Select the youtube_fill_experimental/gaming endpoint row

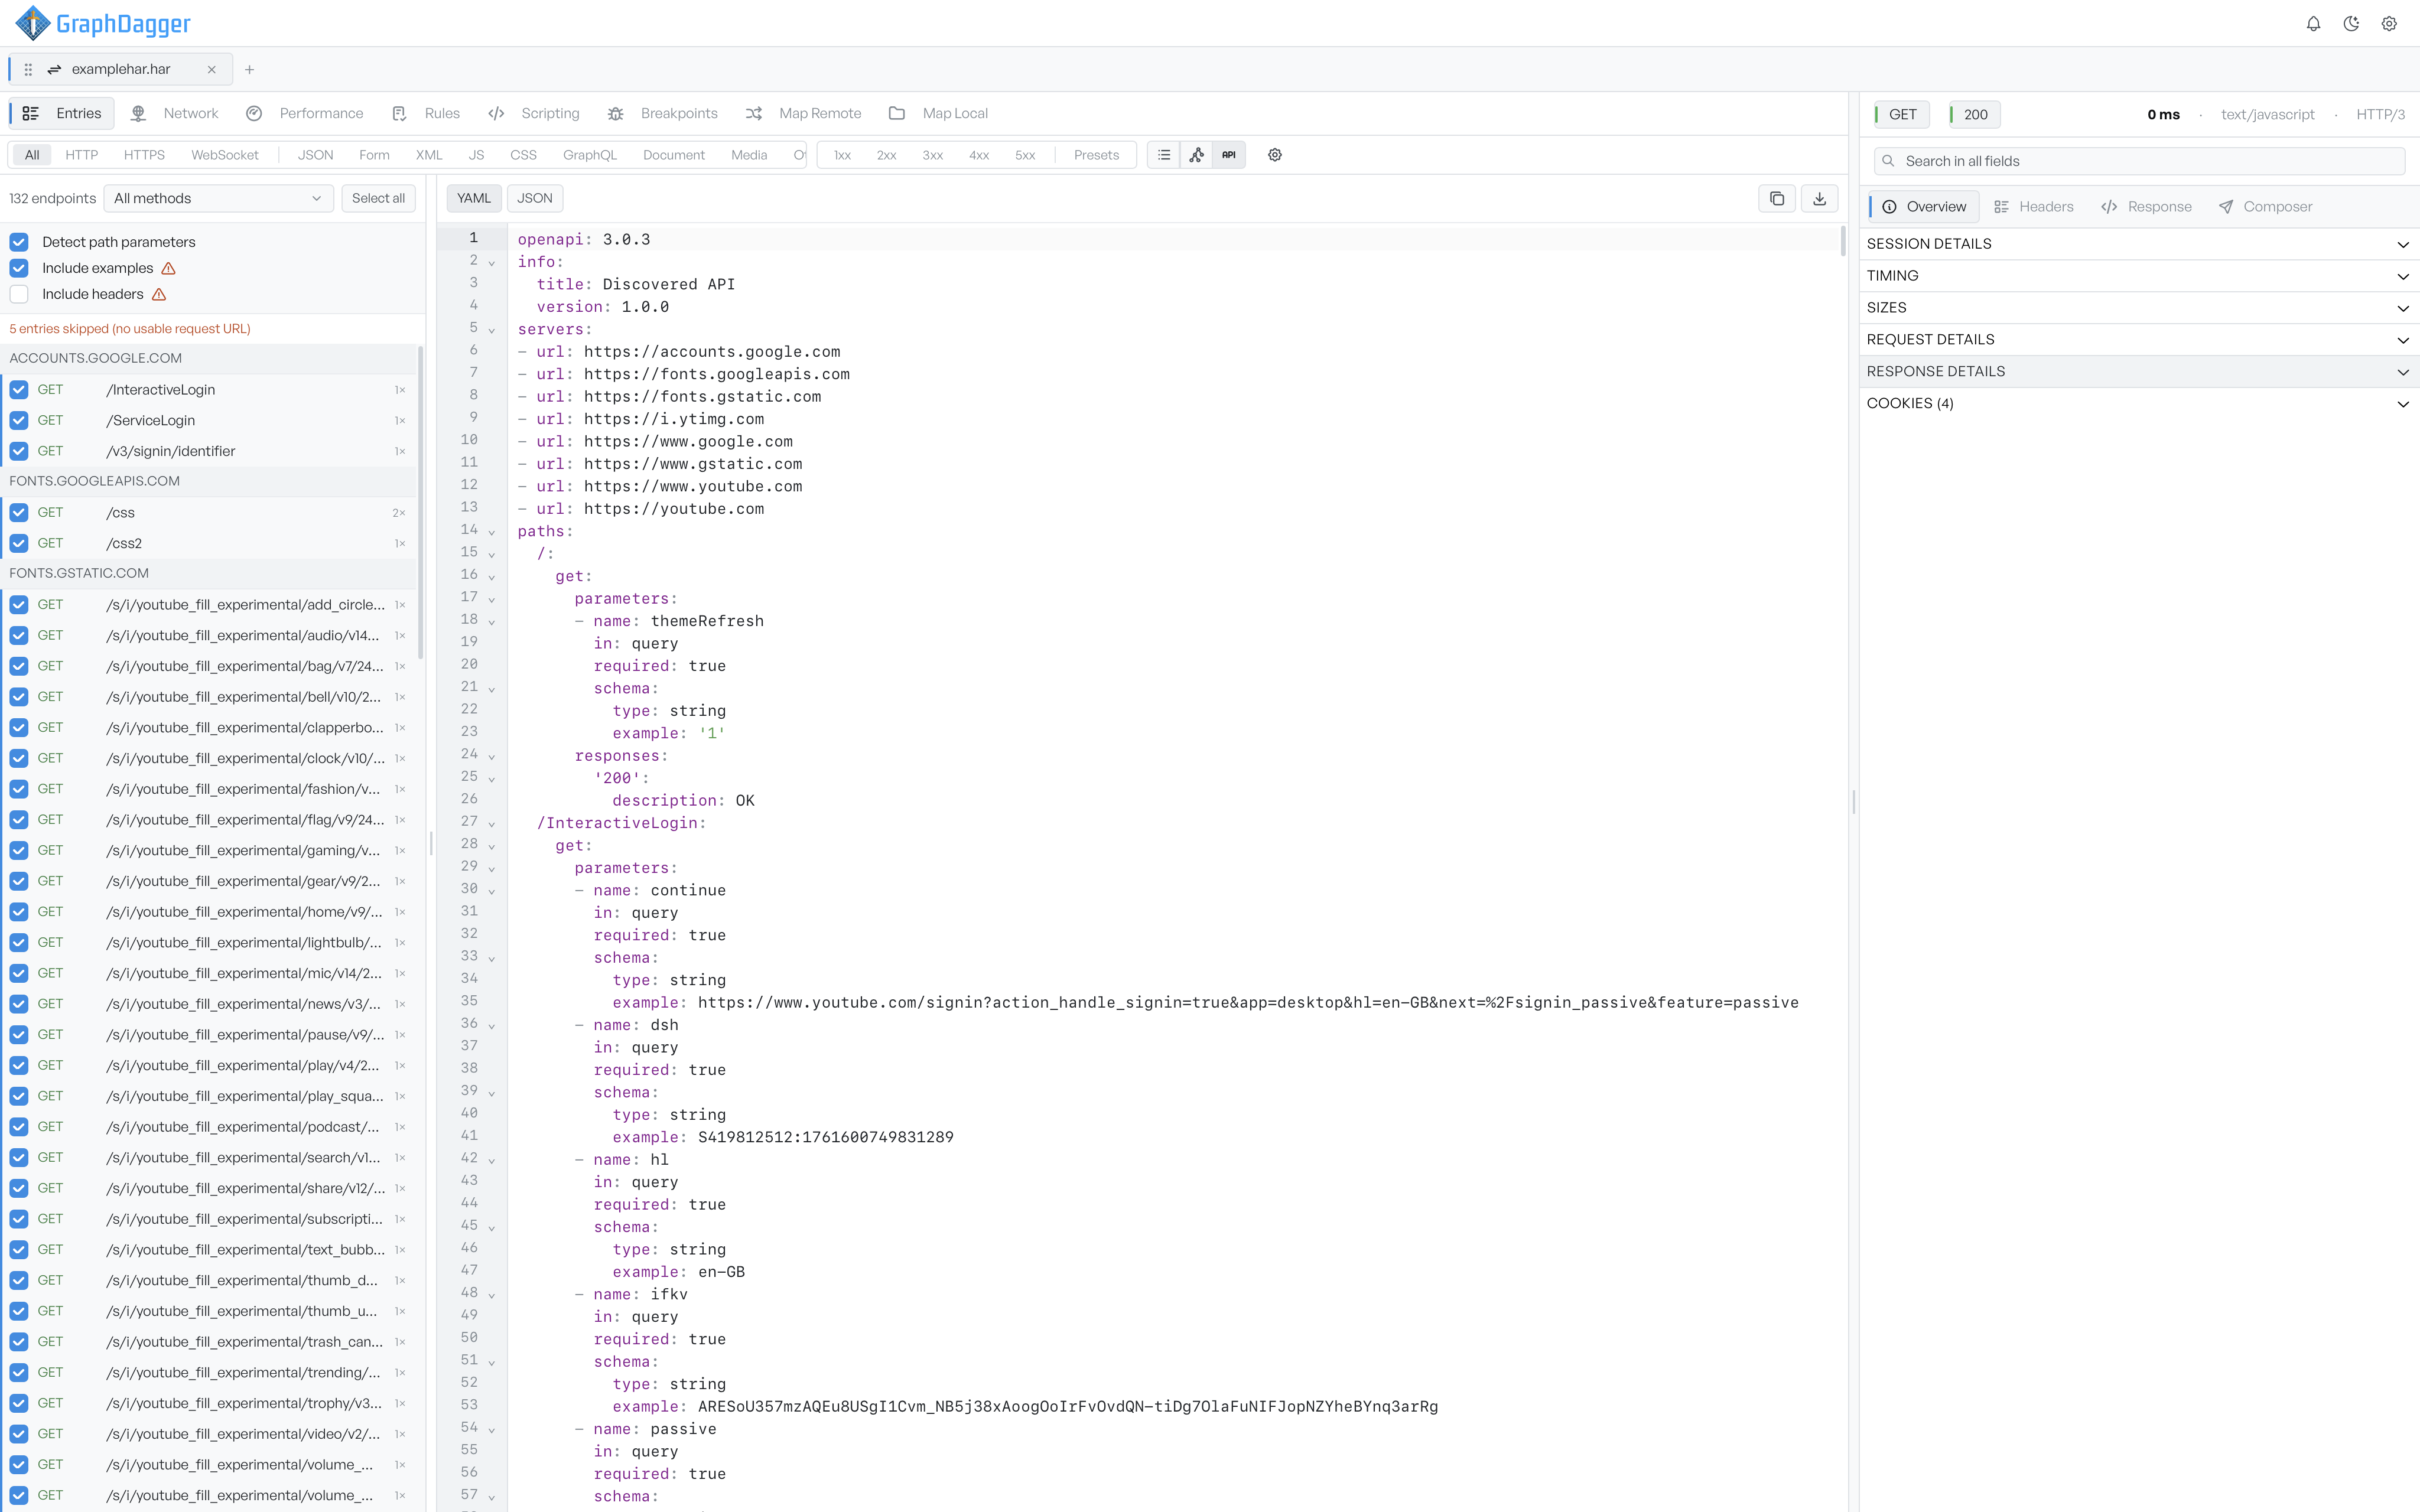click(210, 851)
